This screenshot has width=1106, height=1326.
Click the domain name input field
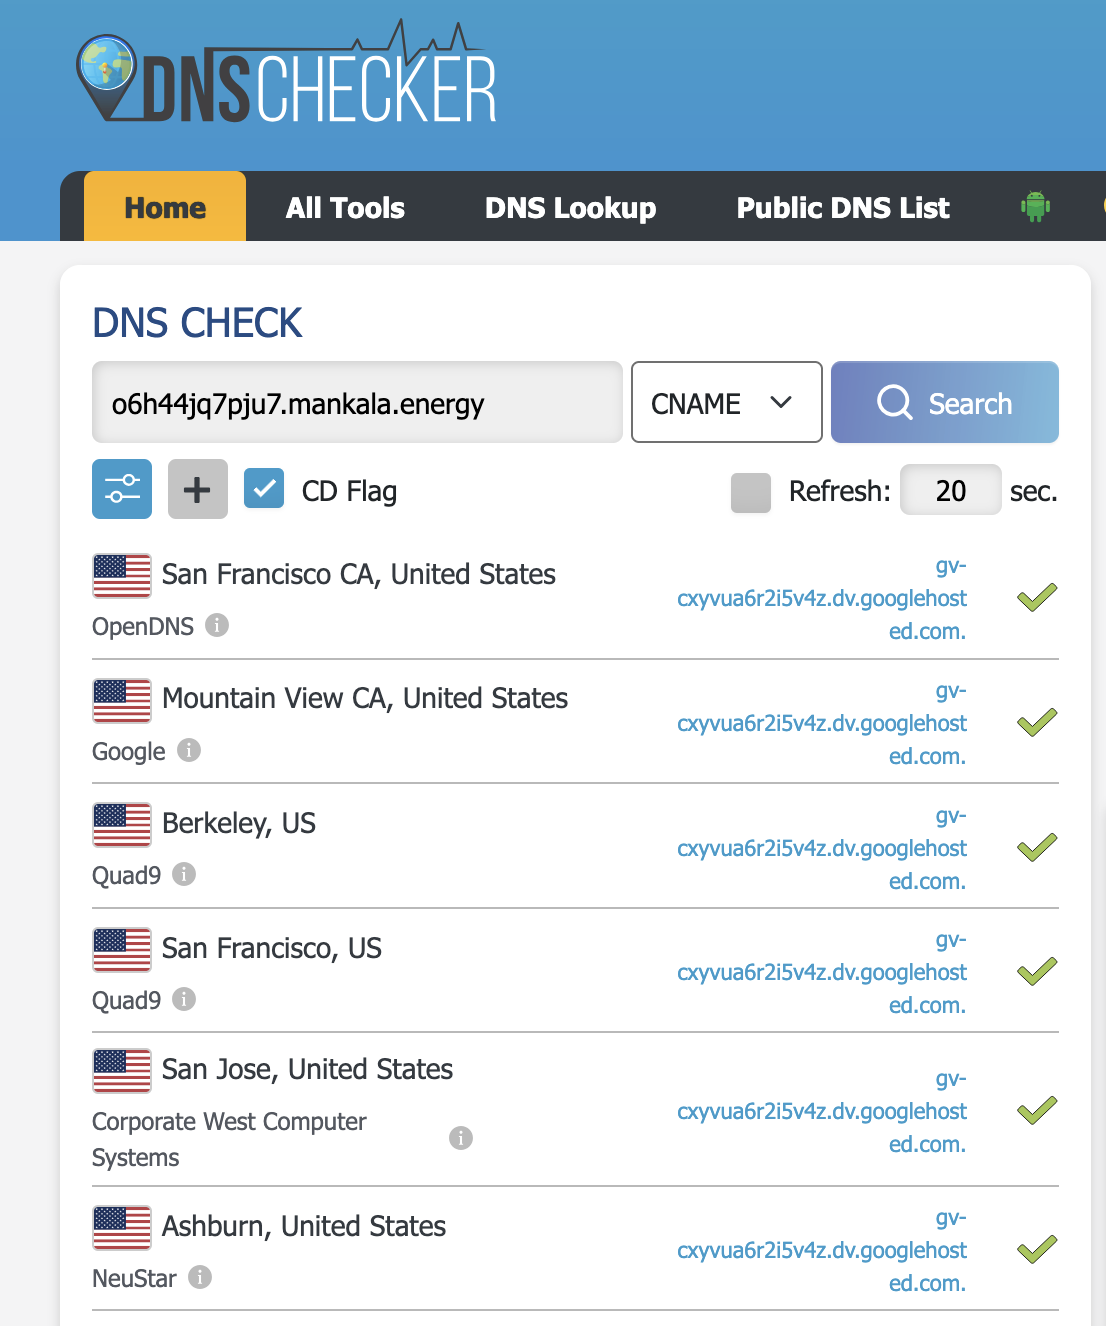pyautogui.click(x=357, y=402)
